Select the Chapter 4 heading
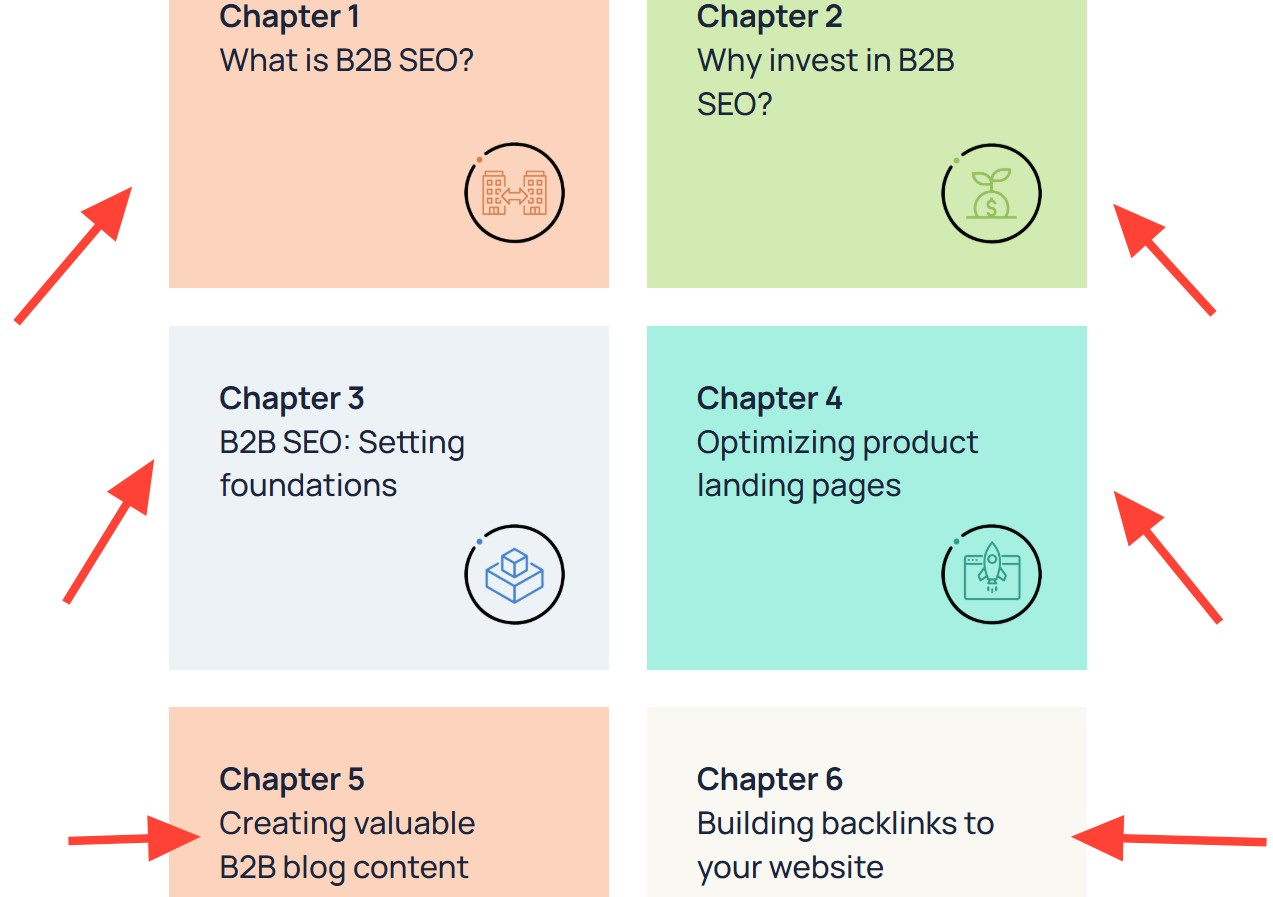Viewport: 1273px width, 897px height. pyautogui.click(x=769, y=398)
